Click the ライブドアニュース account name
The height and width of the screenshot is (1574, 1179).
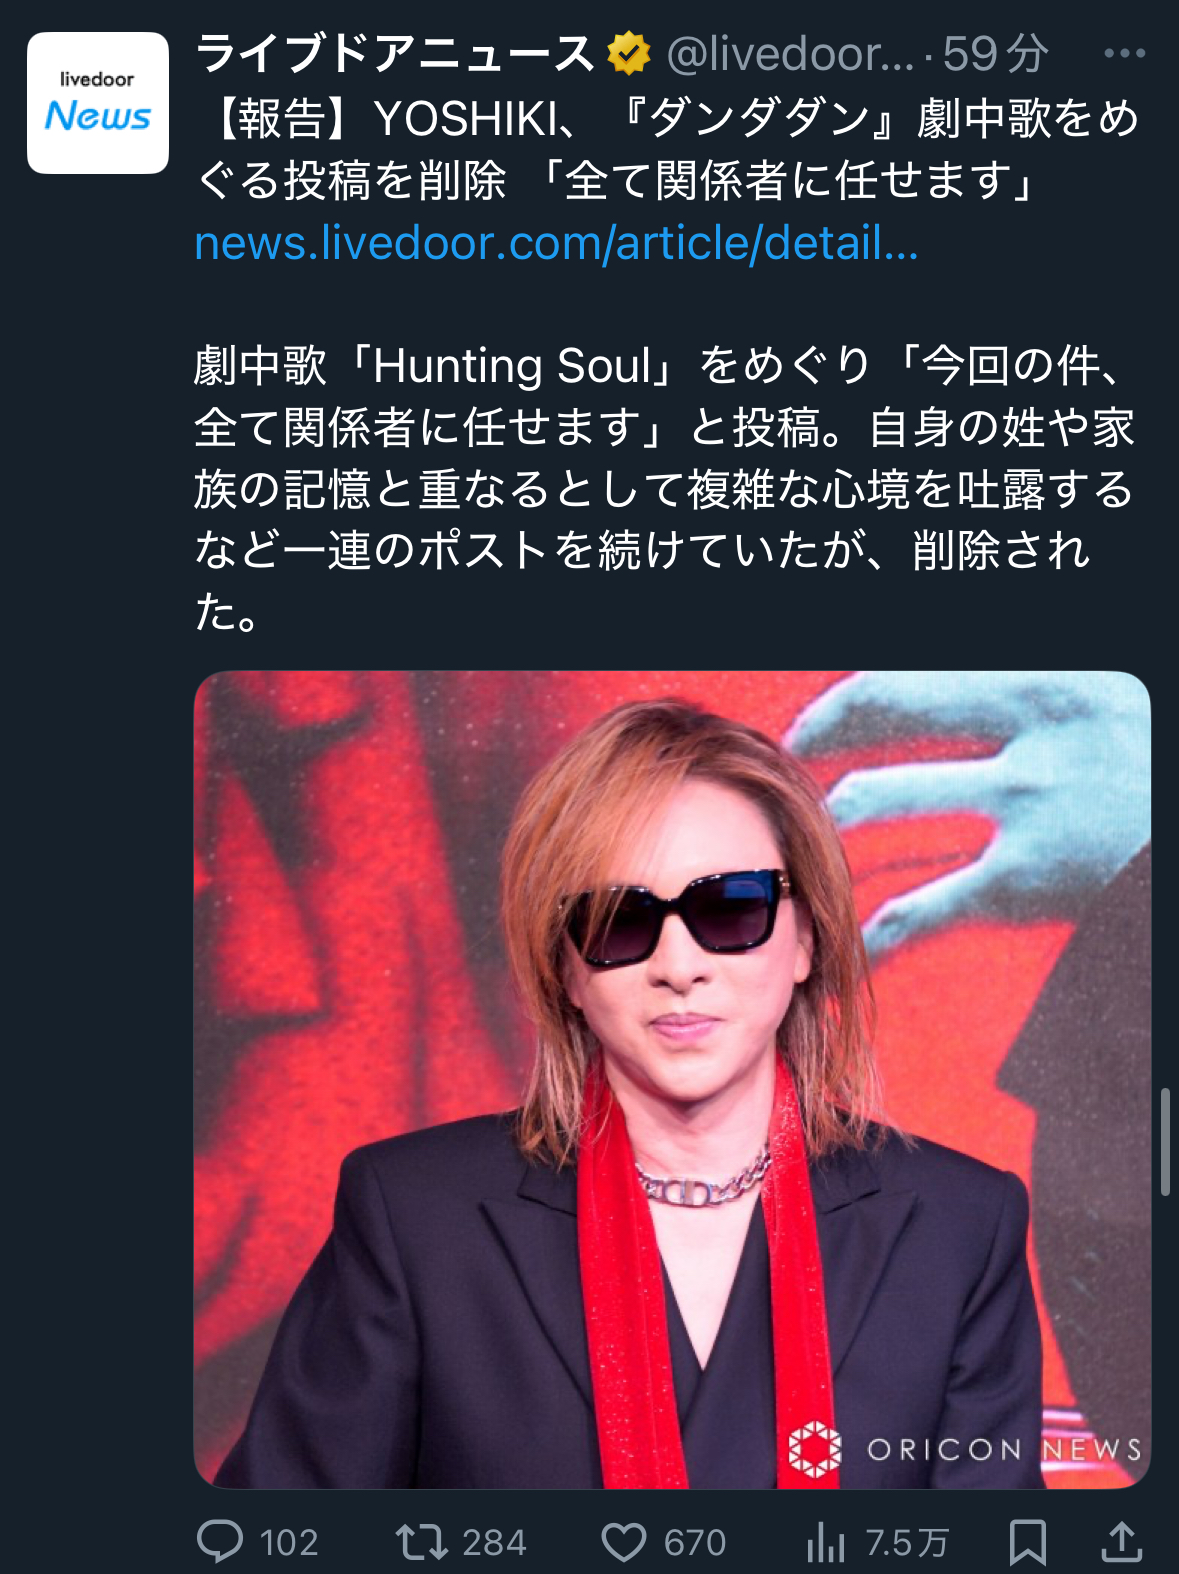coord(395,54)
